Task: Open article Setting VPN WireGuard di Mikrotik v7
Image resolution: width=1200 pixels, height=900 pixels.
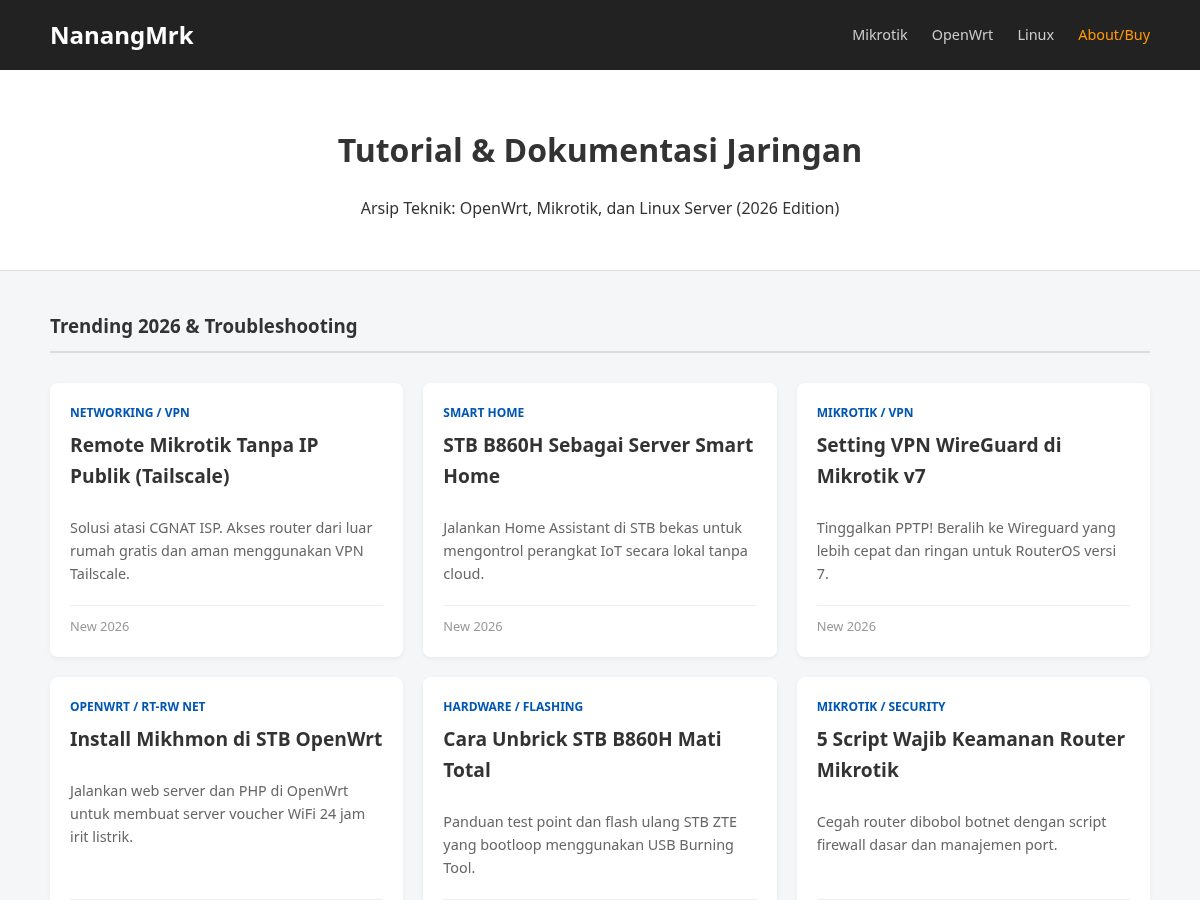Action: coord(939,460)
